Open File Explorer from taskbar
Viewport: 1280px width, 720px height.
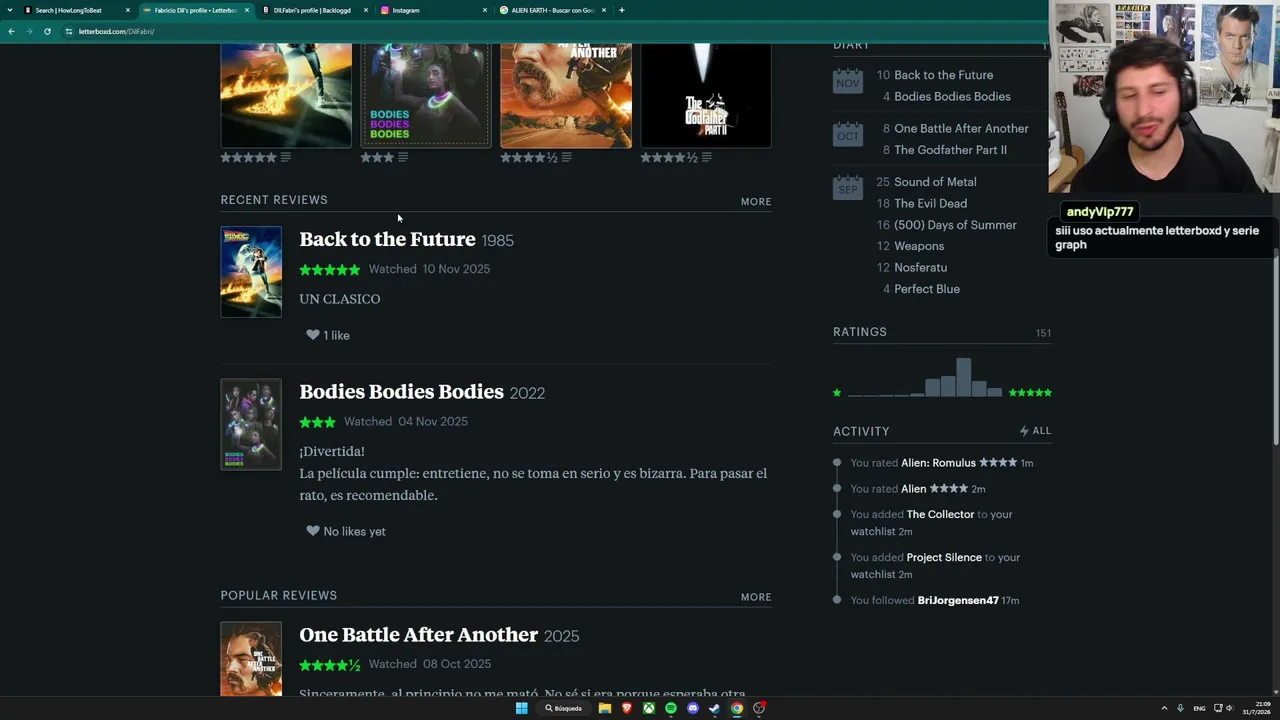(x=605, y=708)
